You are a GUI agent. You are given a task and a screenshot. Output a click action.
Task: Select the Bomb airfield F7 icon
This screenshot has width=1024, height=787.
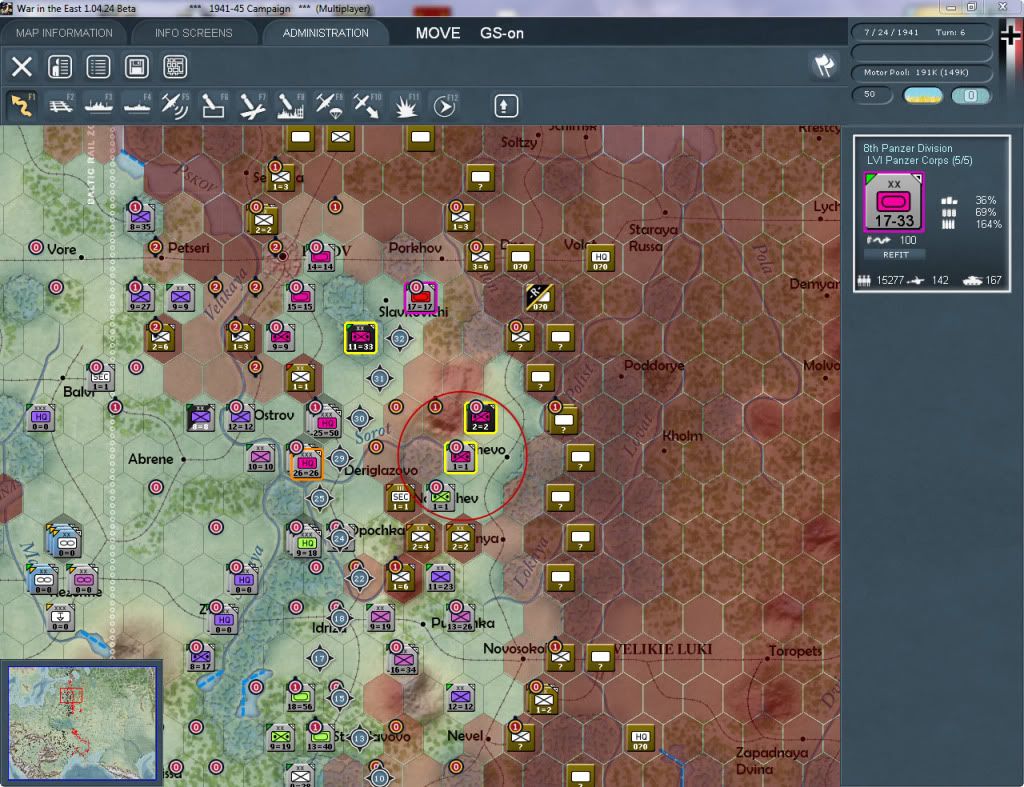coord(252,106)
